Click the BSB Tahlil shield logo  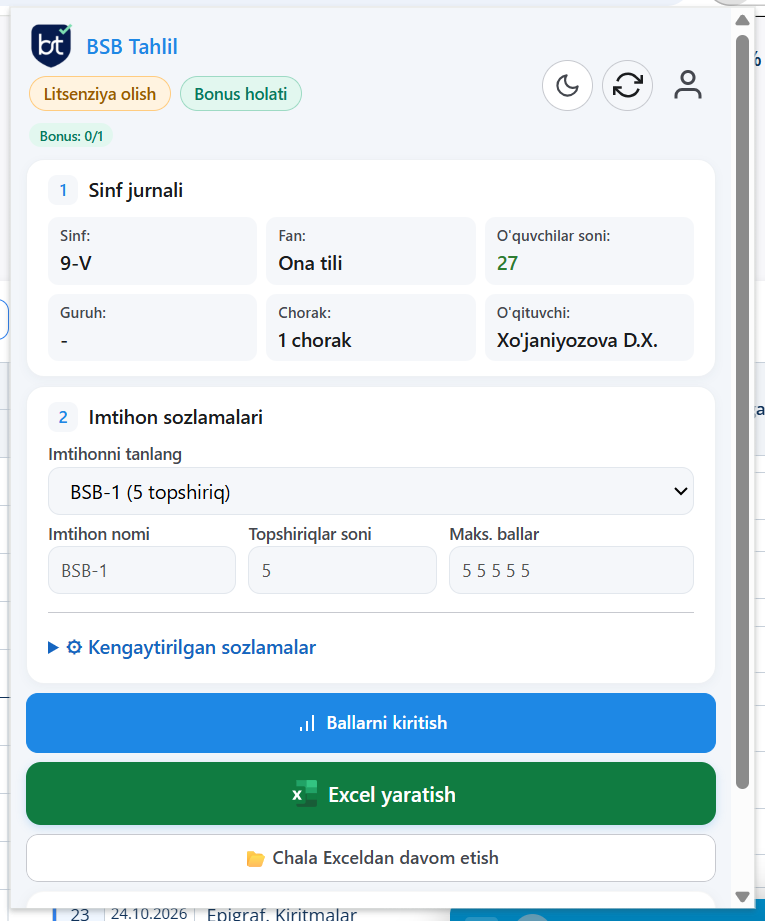coord(52,45)
